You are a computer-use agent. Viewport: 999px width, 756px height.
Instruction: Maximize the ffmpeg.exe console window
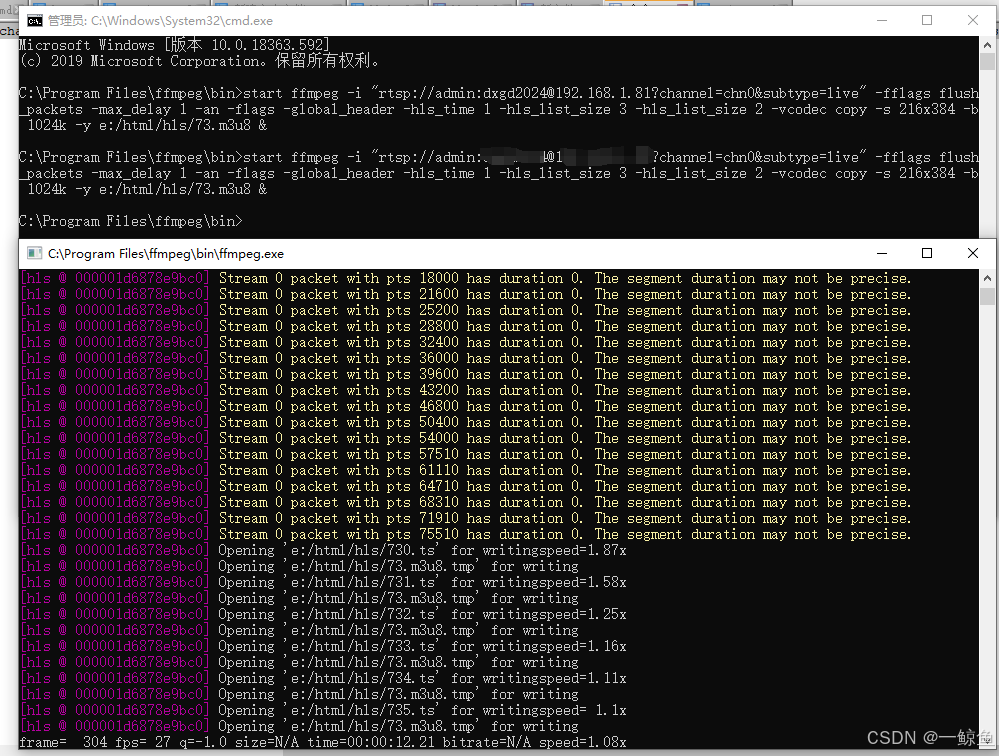pyautogui.click(x=927, y=253)
